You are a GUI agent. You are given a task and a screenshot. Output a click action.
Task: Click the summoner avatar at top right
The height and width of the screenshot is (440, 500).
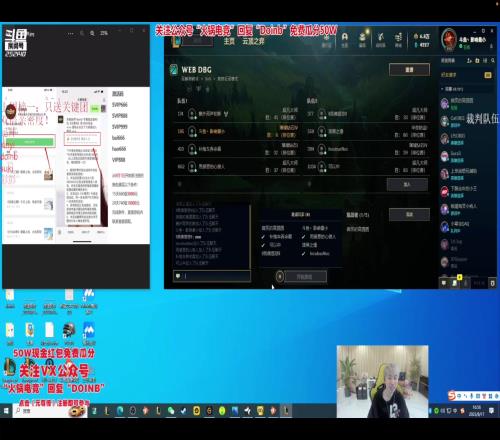point(449,39)
